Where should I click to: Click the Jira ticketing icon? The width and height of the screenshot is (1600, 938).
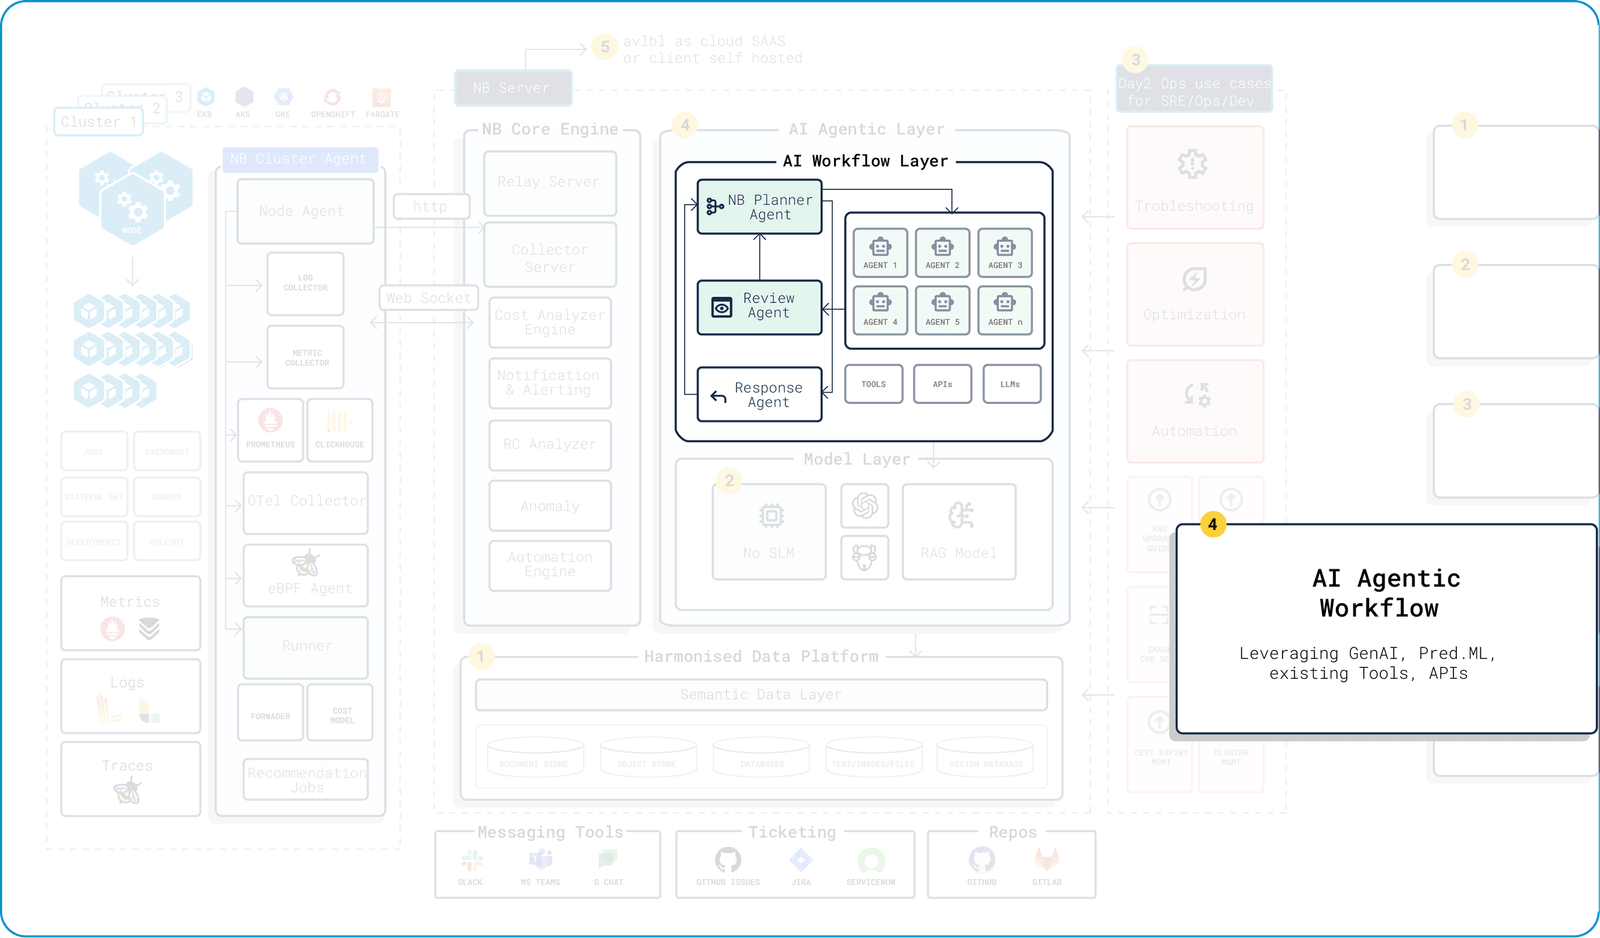tap(801, 859)
